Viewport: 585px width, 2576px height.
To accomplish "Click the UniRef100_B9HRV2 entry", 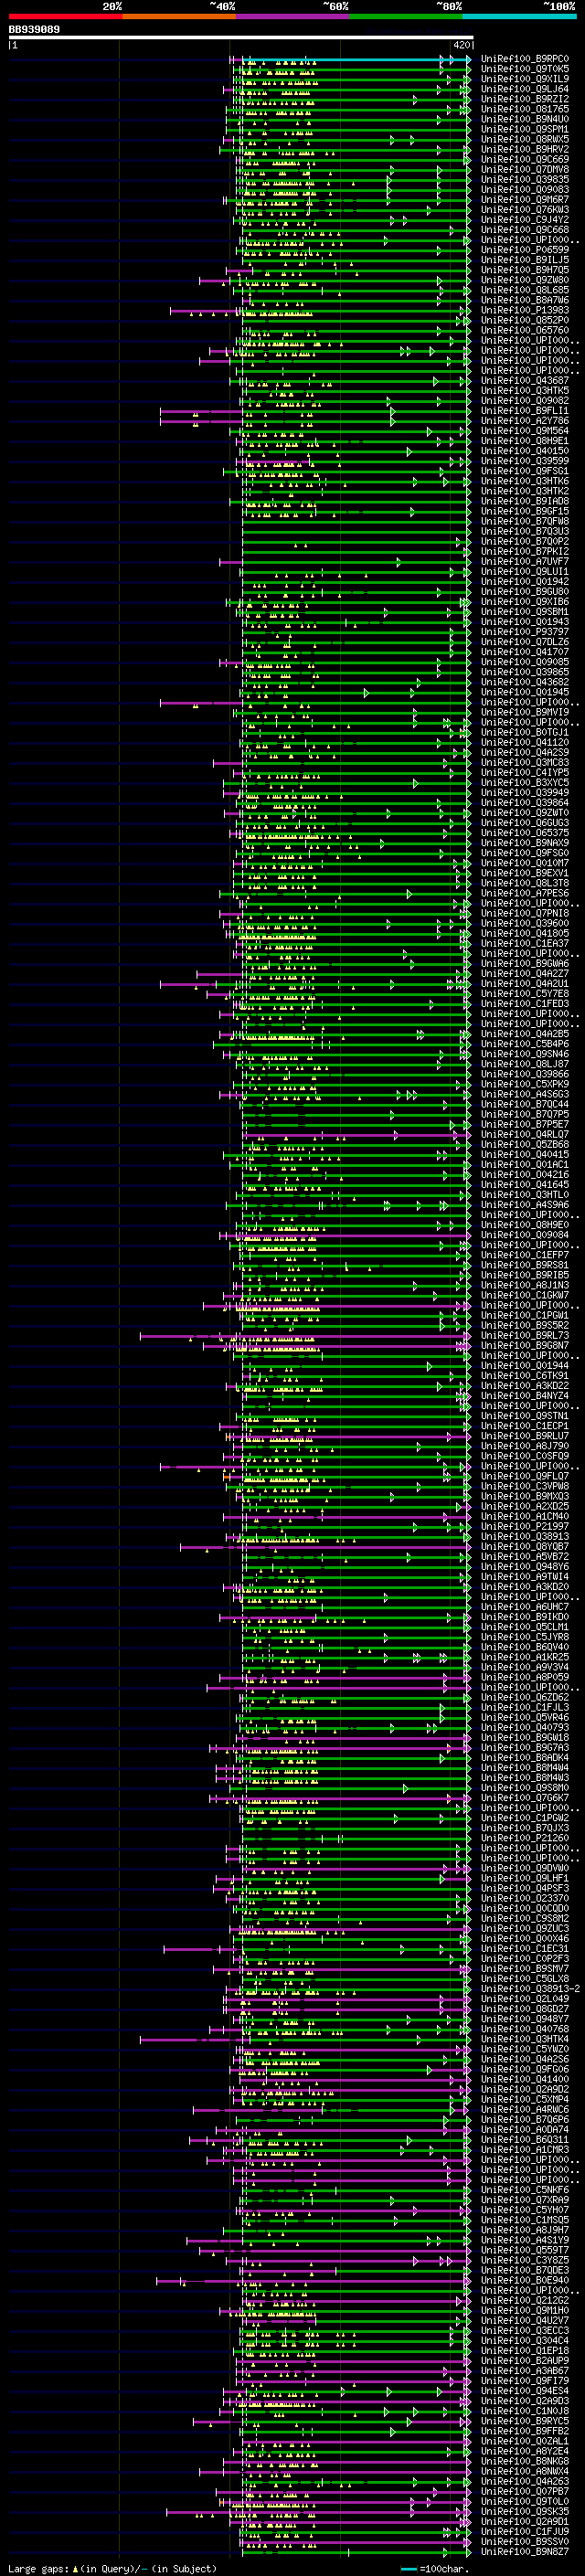I will click(x=525, y=149).
